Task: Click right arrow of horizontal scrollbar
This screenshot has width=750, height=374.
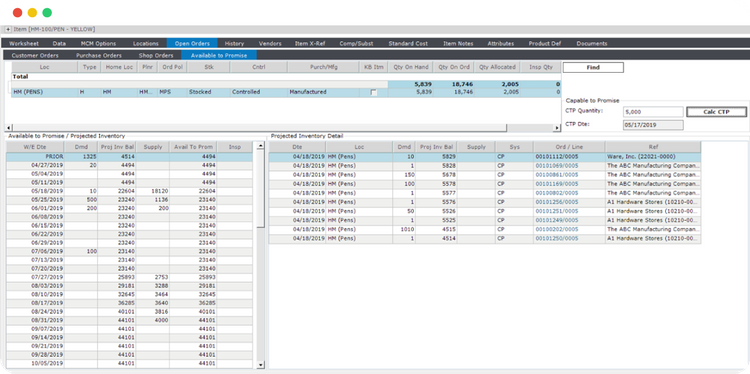Action: pyautogui.click(x=557, y=128)
